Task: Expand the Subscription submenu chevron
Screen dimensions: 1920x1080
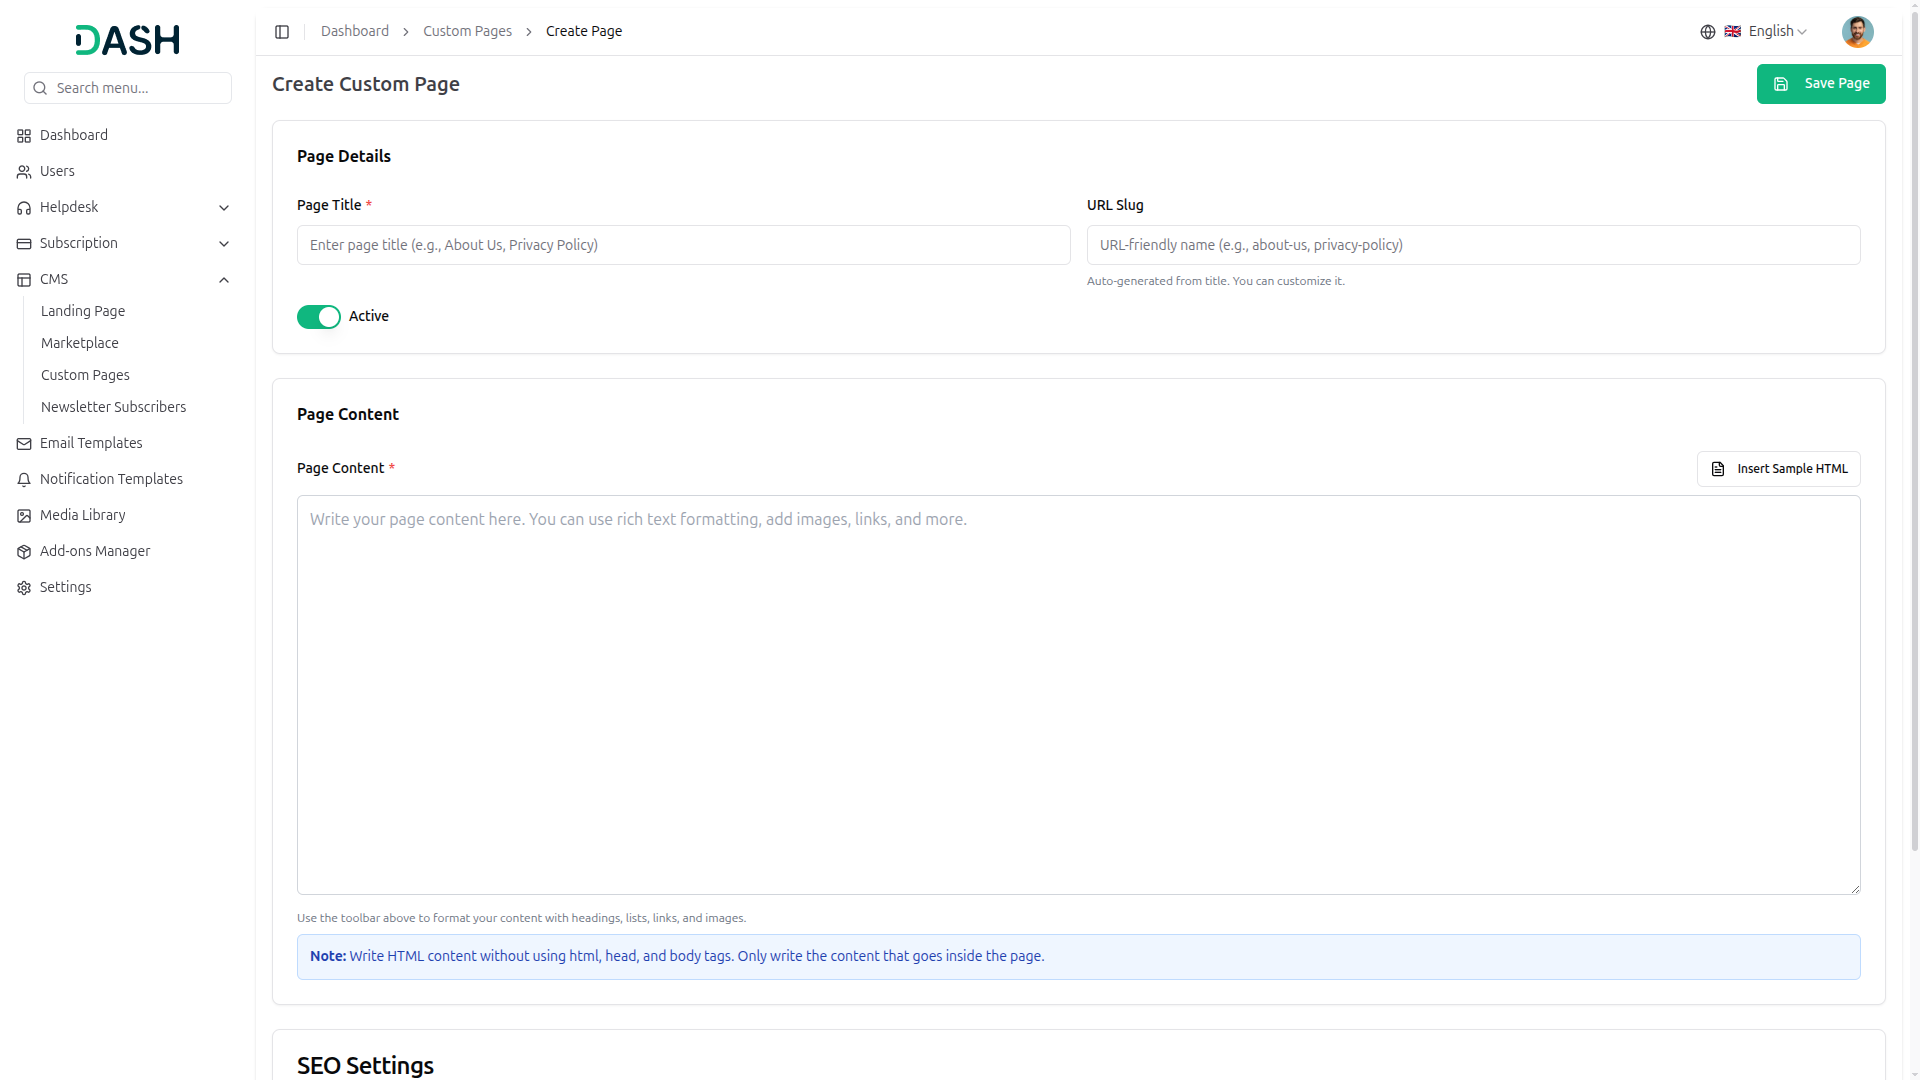Action: (224, 244)
